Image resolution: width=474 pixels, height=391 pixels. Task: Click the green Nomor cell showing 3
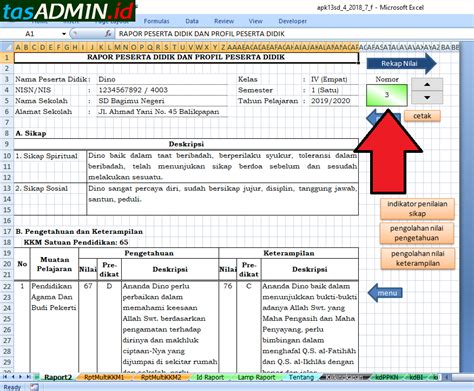point(387,95)
